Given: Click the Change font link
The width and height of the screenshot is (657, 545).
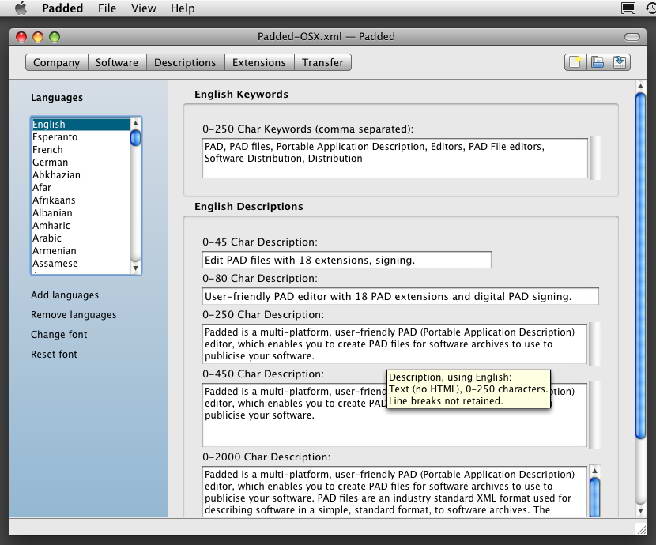Looking at the screenshot, I should [x=59, y=334].
